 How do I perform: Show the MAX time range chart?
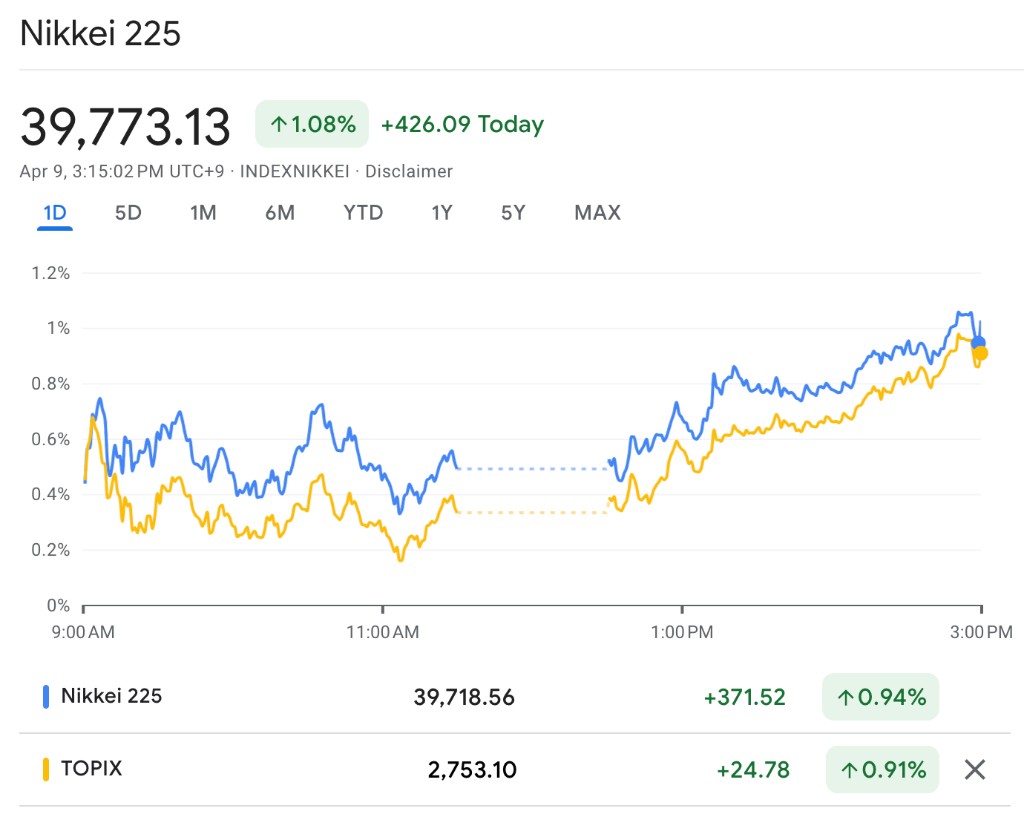point(597,212)
